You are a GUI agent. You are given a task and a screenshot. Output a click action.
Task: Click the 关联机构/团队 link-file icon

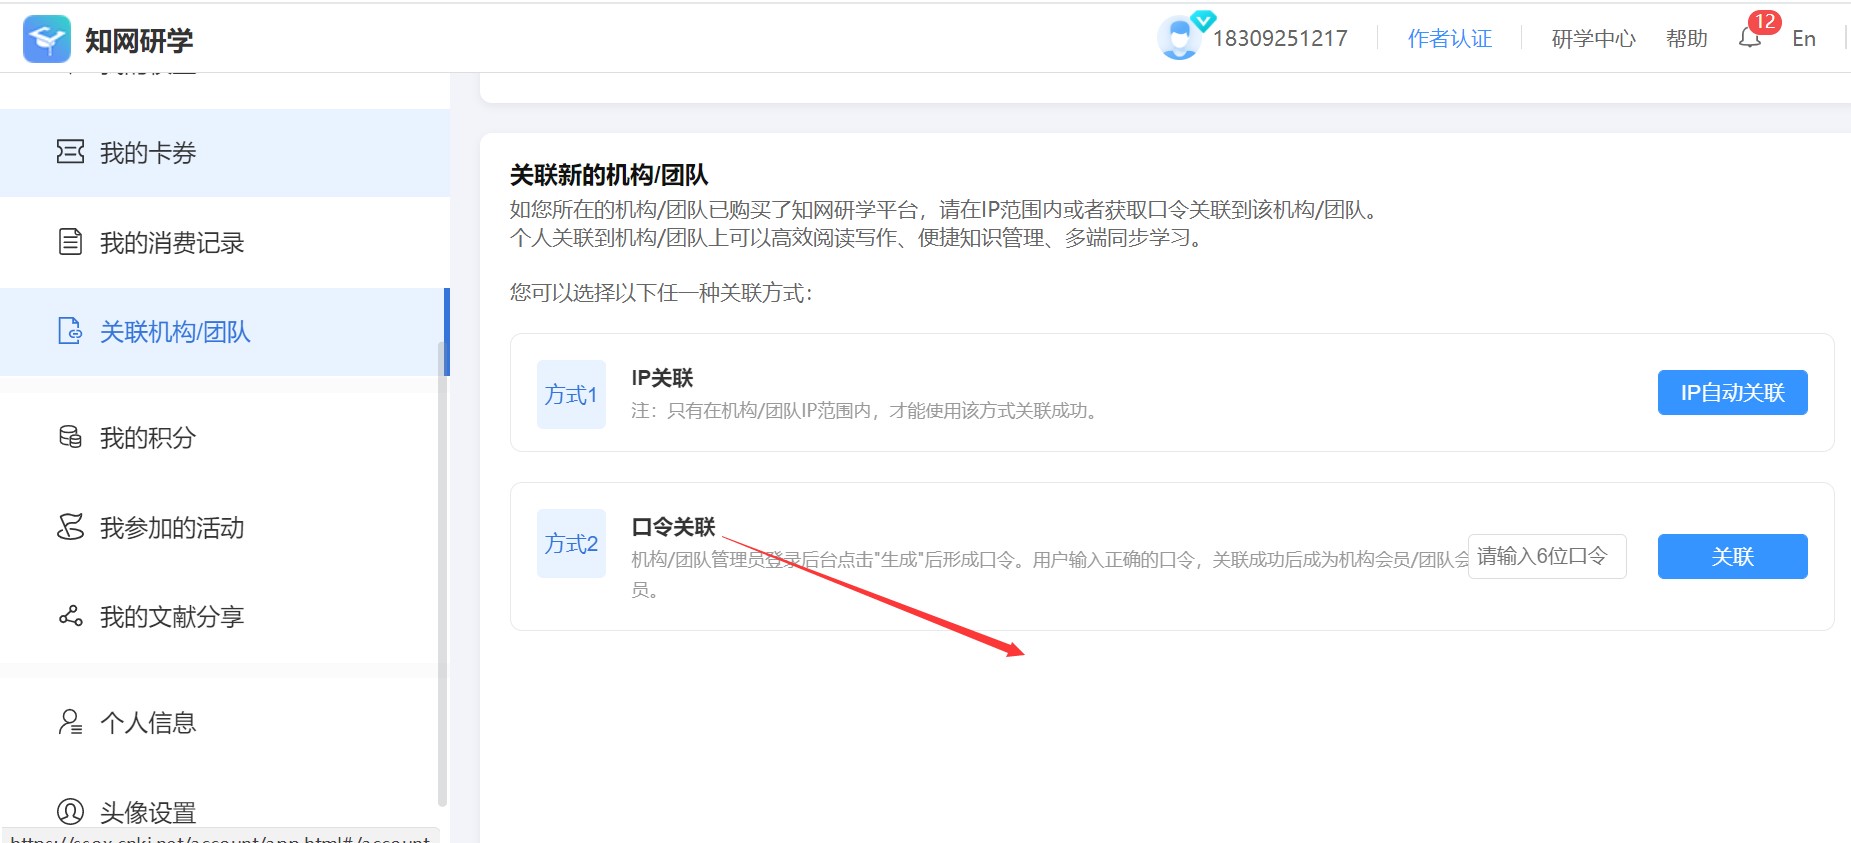[70, 331]
